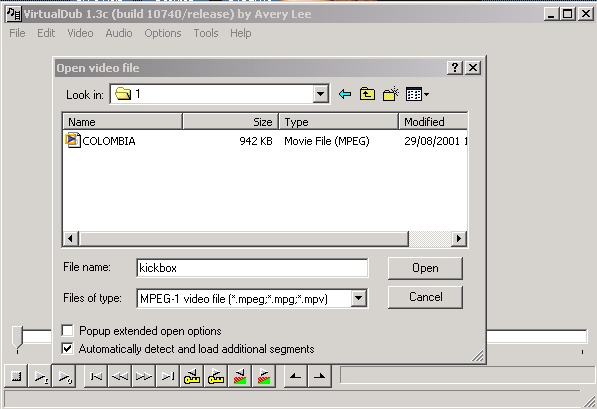Click the 29/08/2001 modified date cell
The width and height of the screenshot is (597, 409).
point(436,141)
